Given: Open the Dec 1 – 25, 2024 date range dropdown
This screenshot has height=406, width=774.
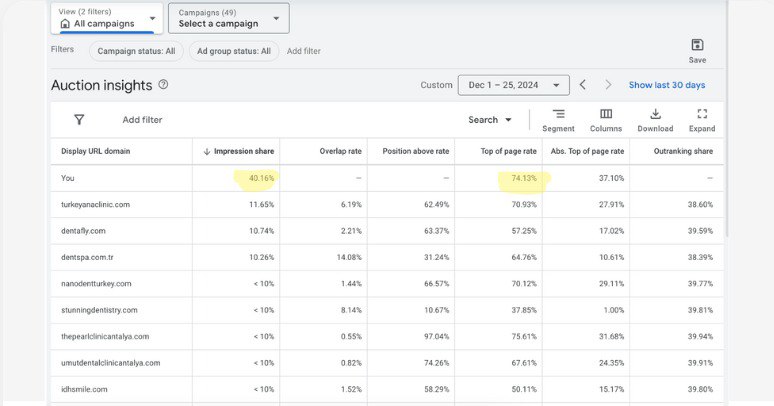Looking at the screenshot, I should 513,85.
